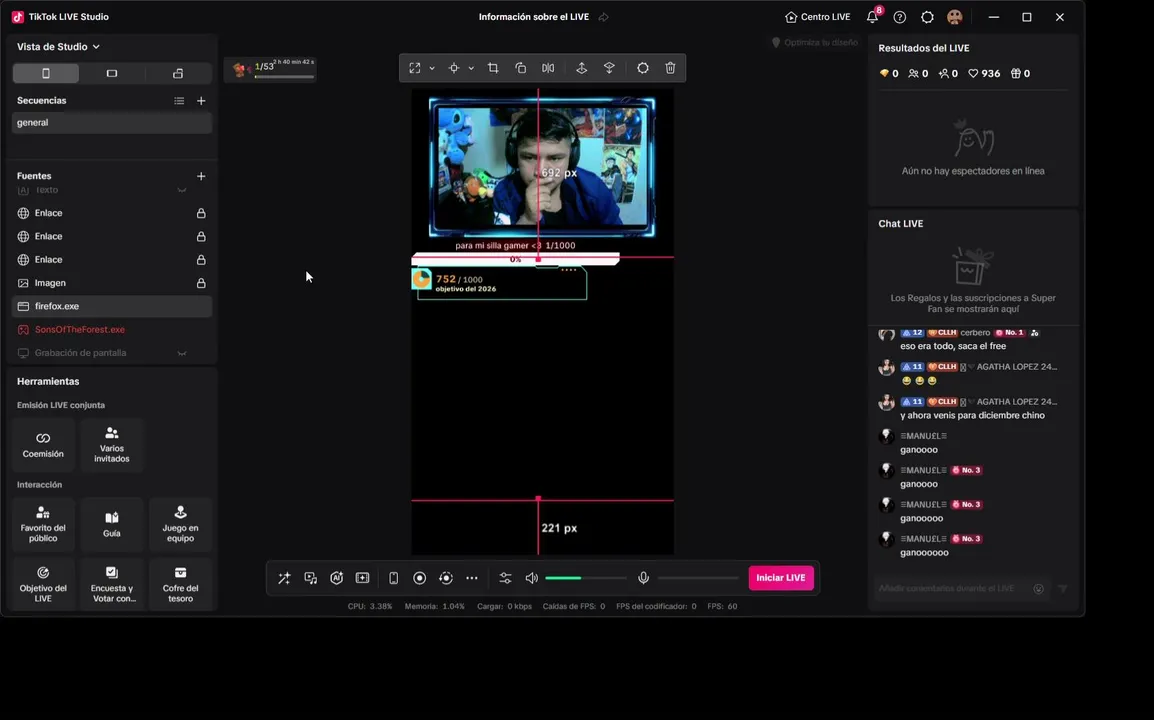Open Cofre del tesoro tool
1154x720 pixels.
180,585
